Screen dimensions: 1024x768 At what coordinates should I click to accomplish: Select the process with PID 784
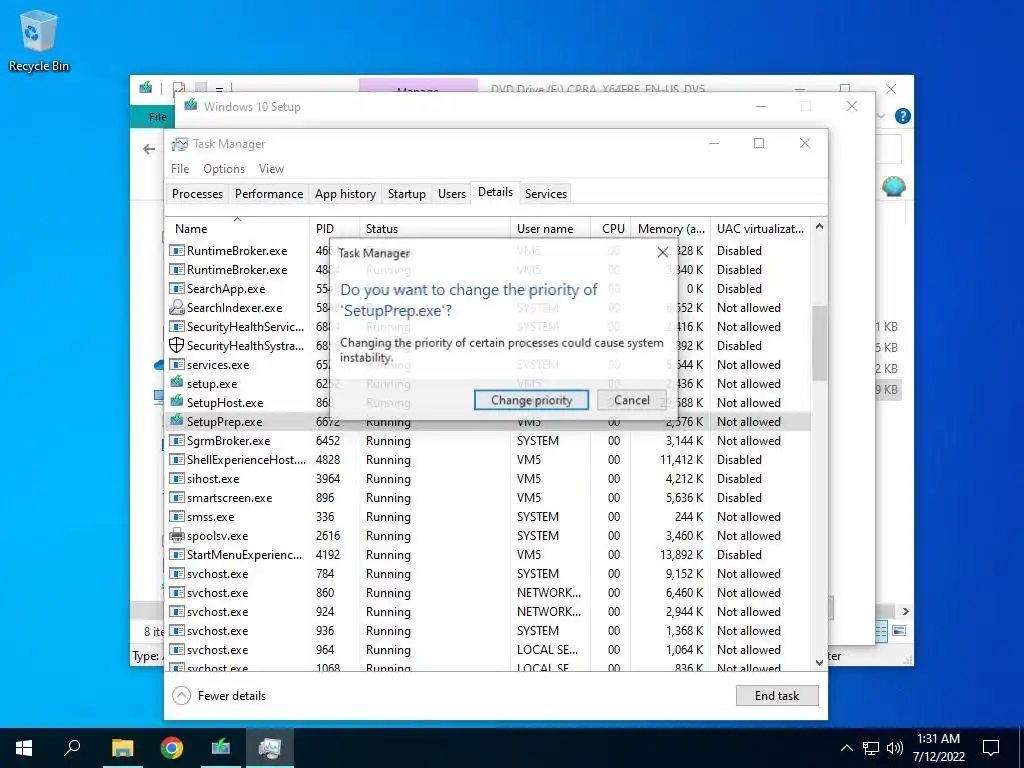click(x=487, y=573)
